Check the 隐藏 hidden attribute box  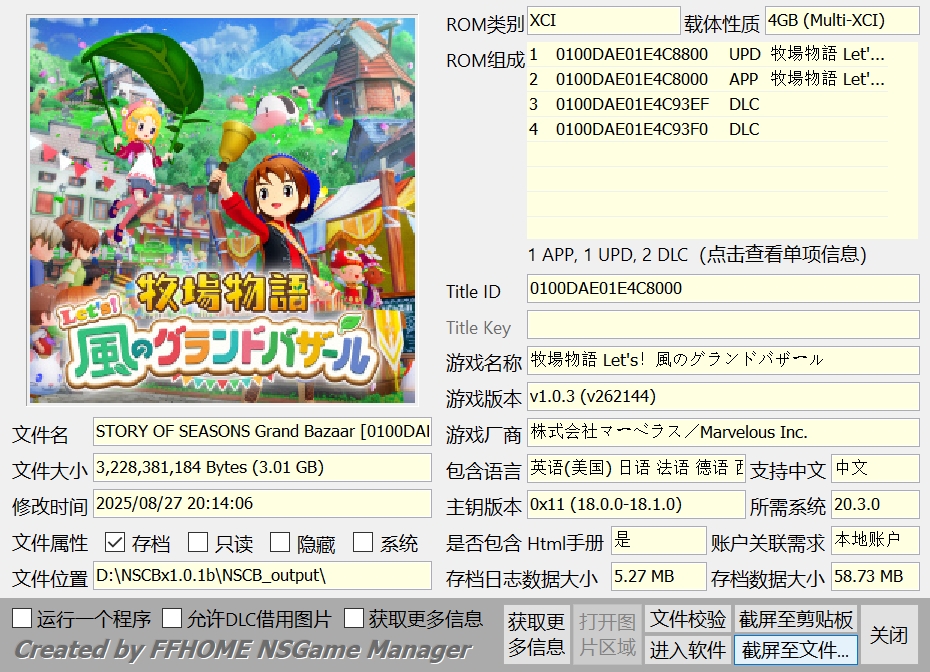coord(281,543)
